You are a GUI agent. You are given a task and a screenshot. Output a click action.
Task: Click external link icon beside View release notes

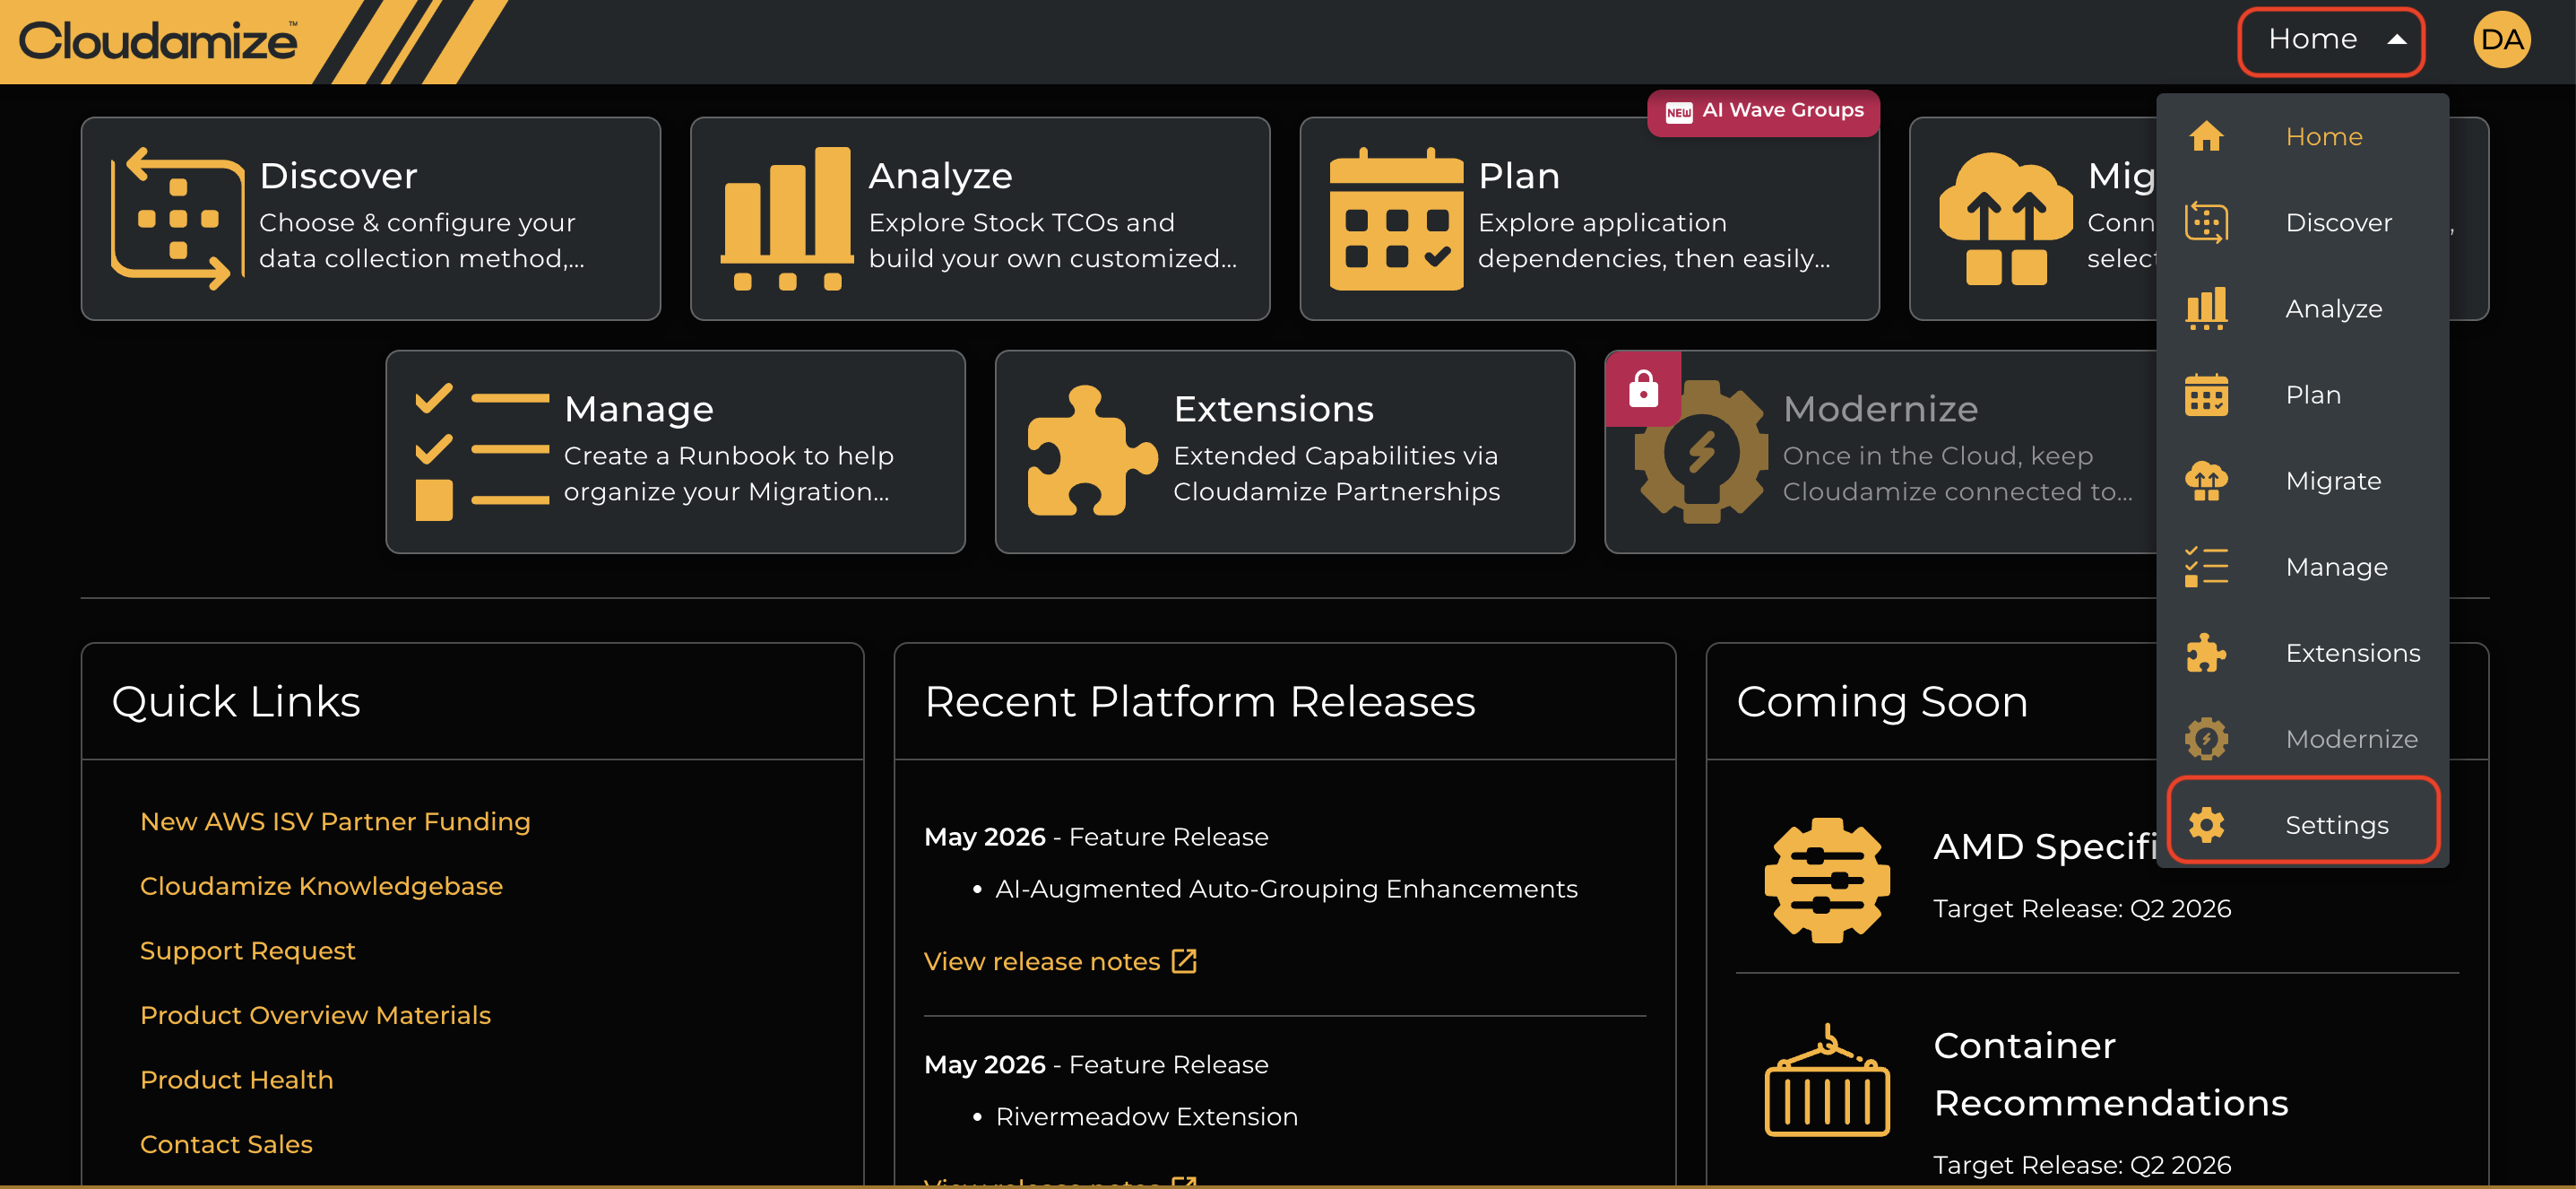[1184, 961]
